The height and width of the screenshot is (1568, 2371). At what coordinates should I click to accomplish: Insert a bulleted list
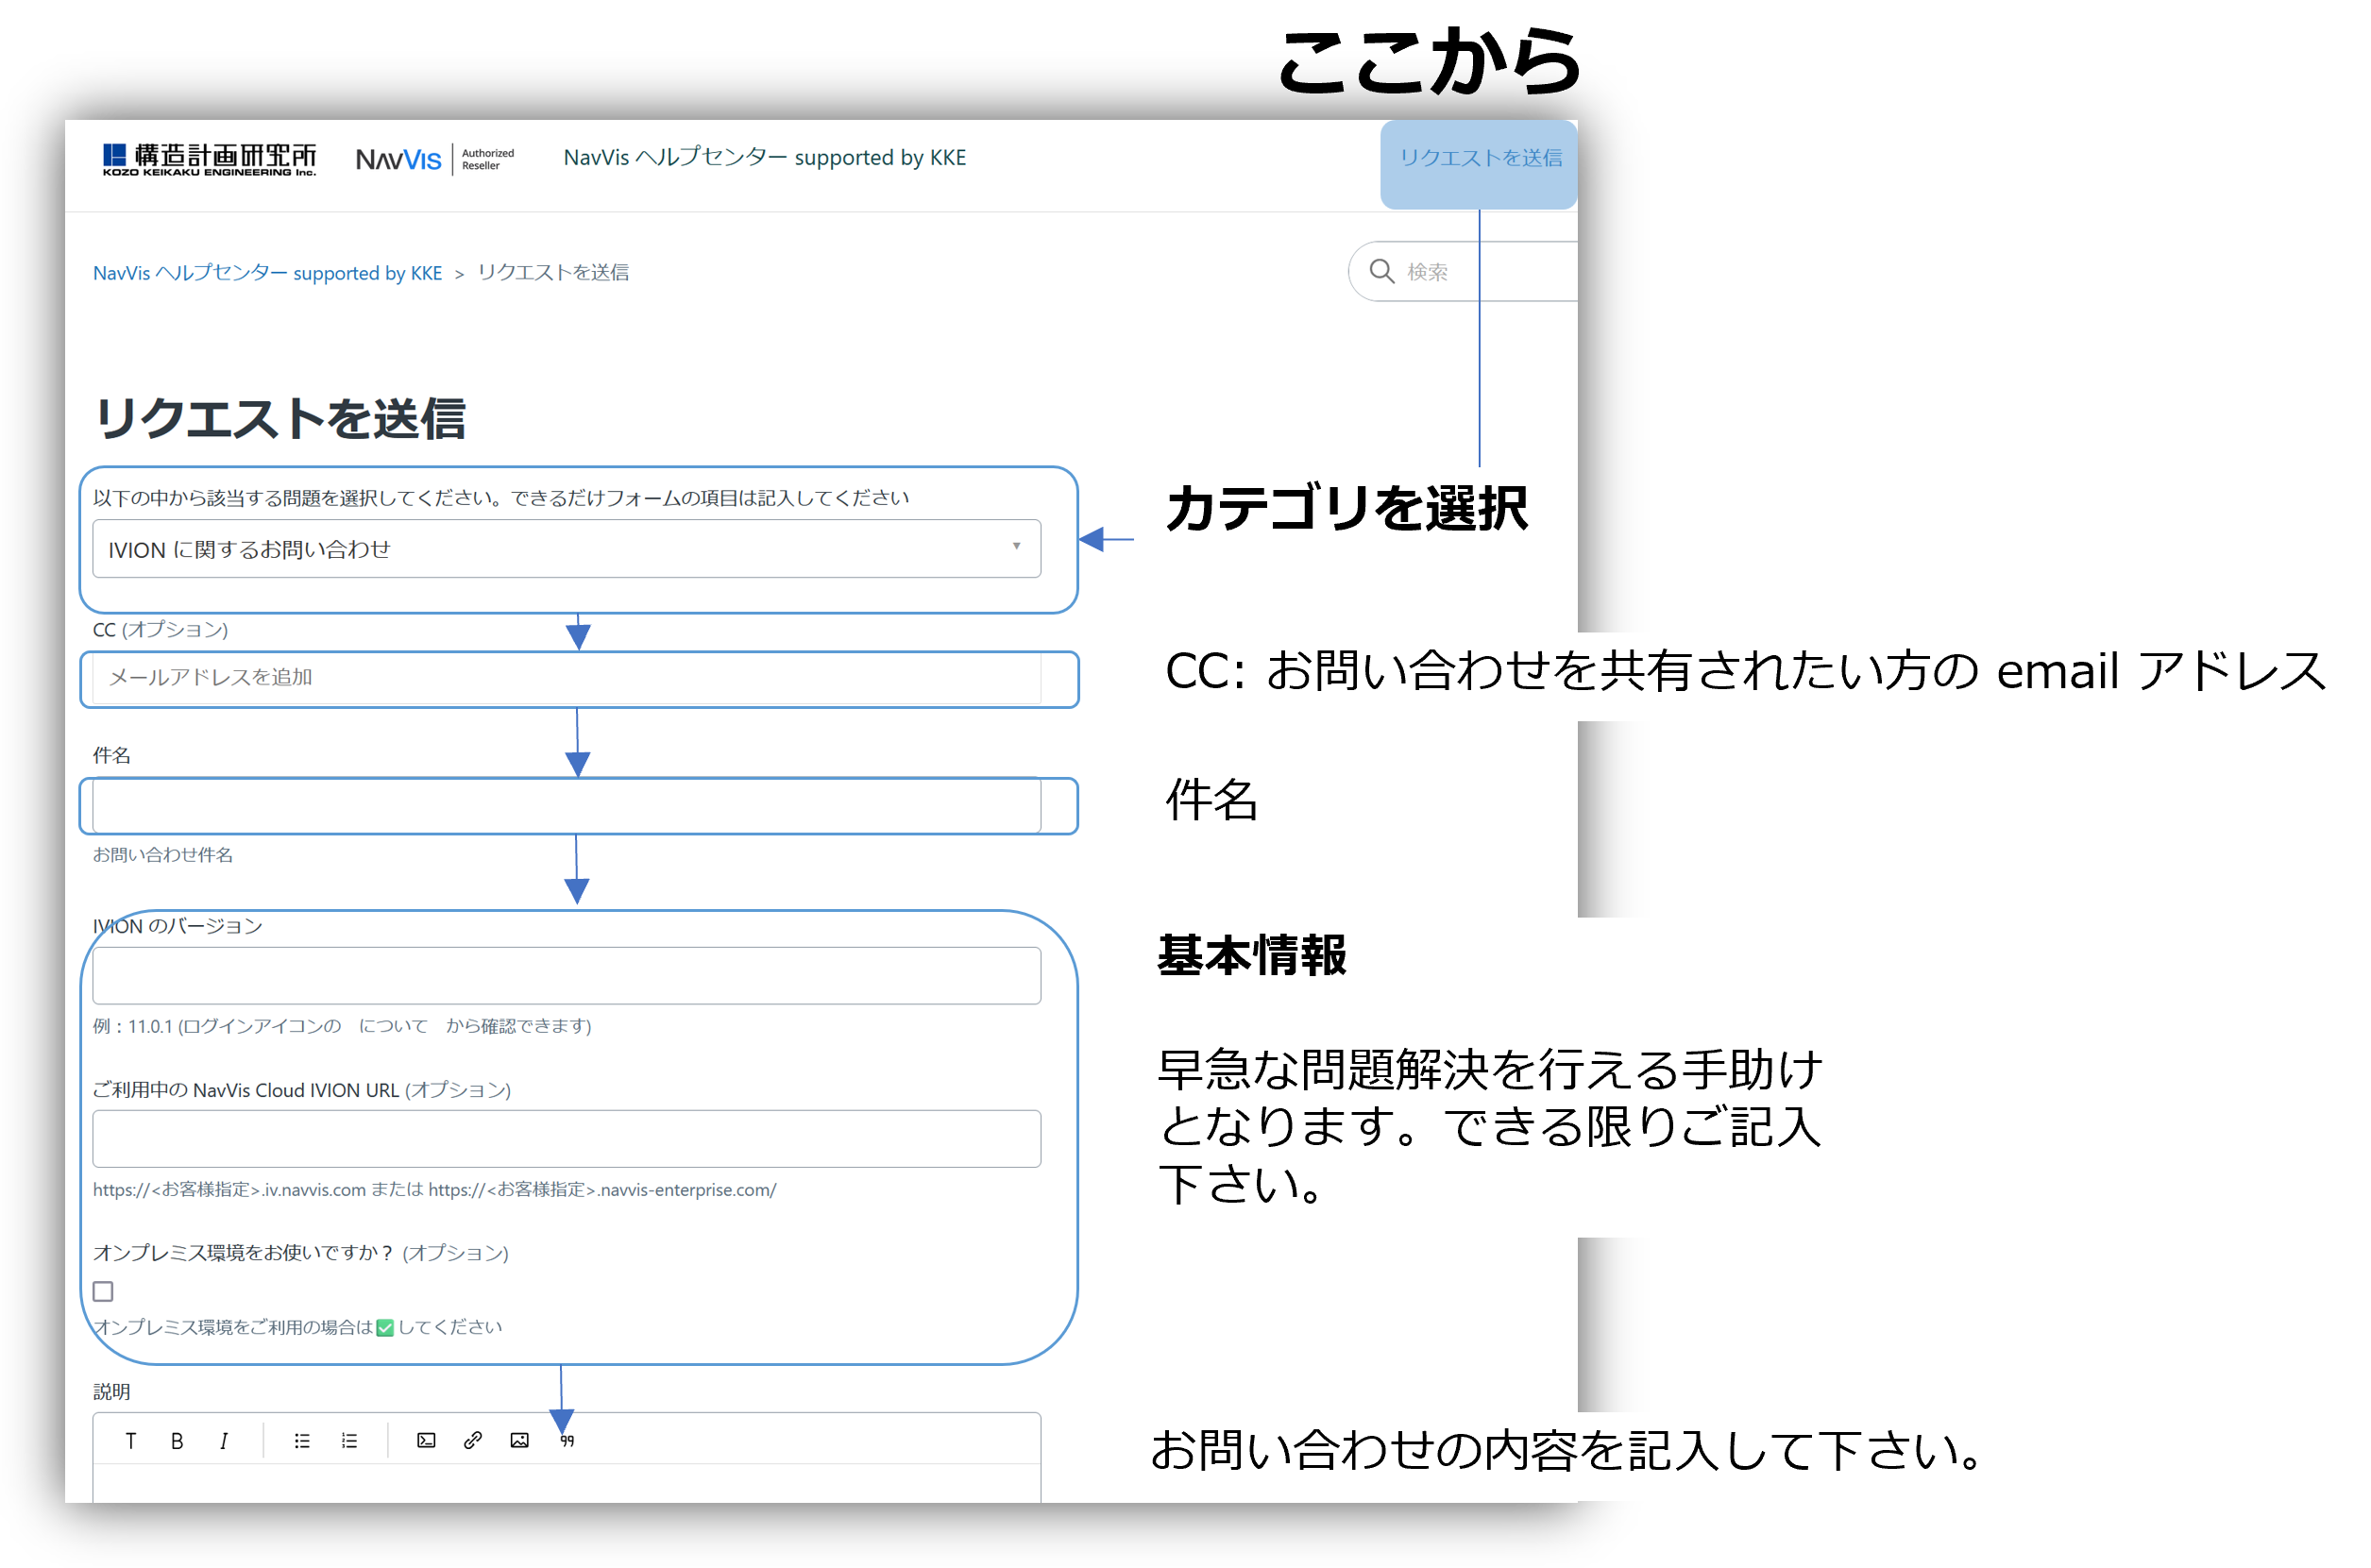click(x=302, y=1441)
